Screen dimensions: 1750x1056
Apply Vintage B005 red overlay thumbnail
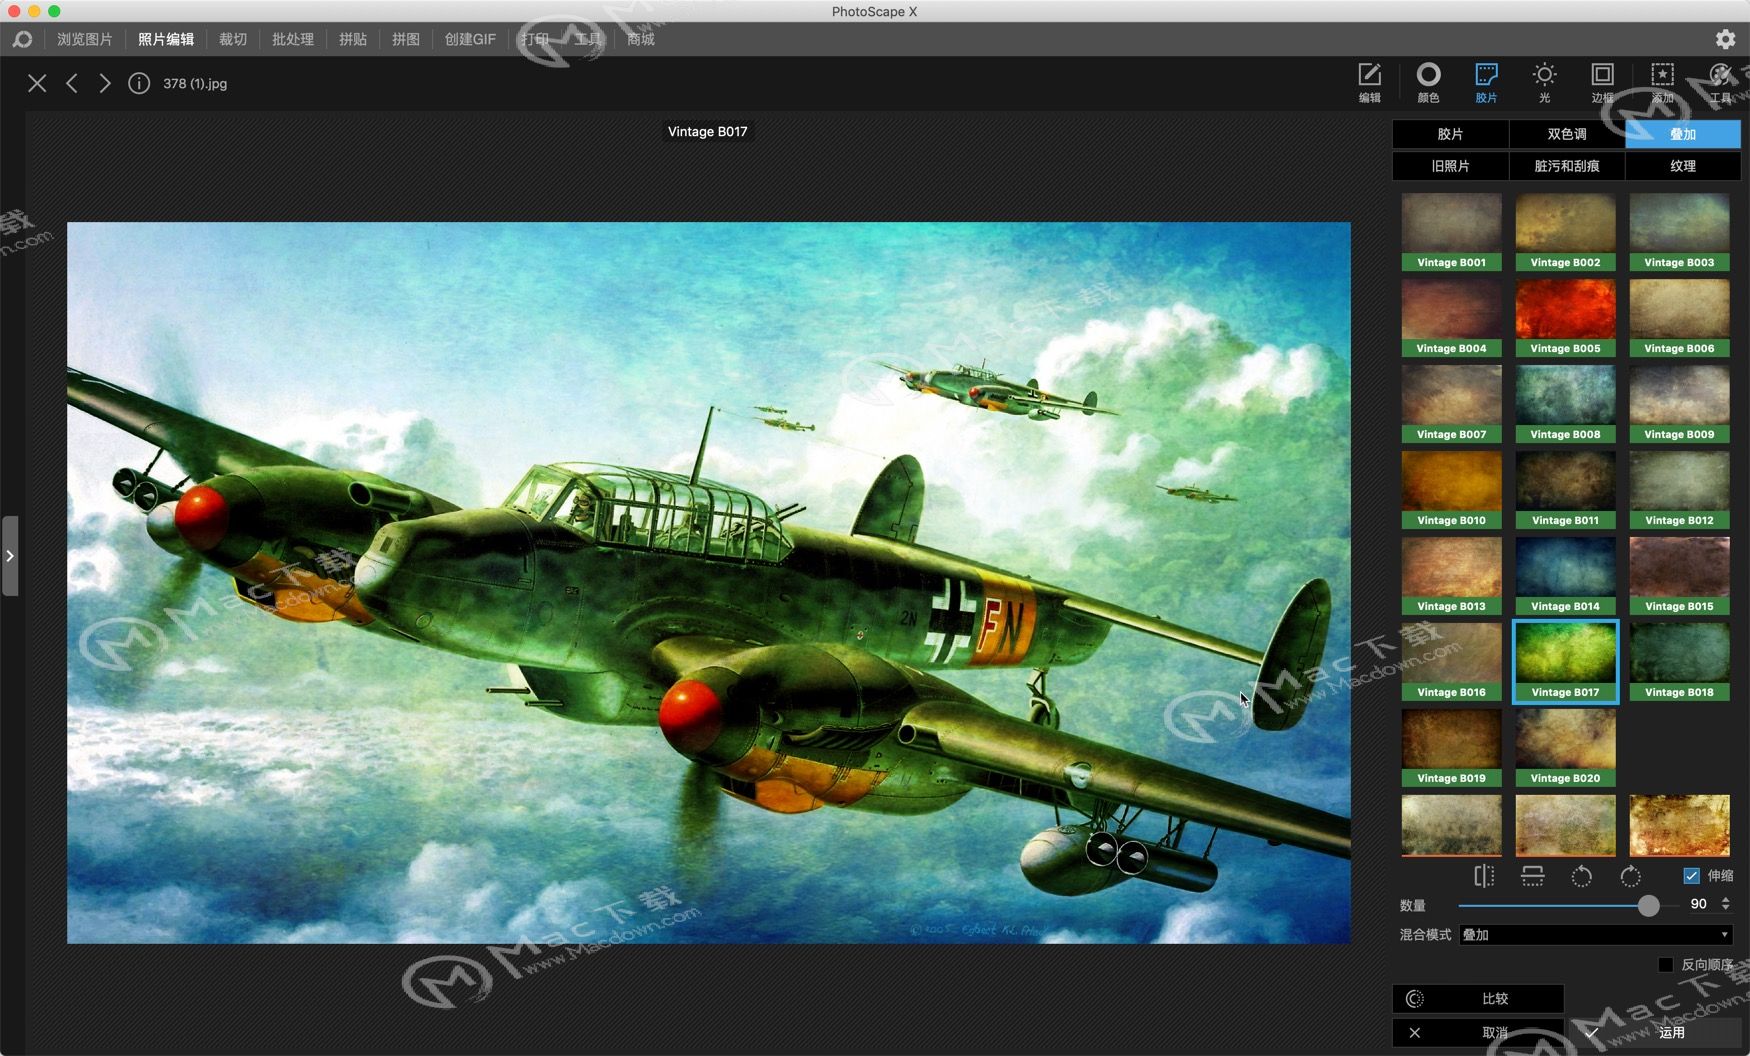pos(1565,318)
